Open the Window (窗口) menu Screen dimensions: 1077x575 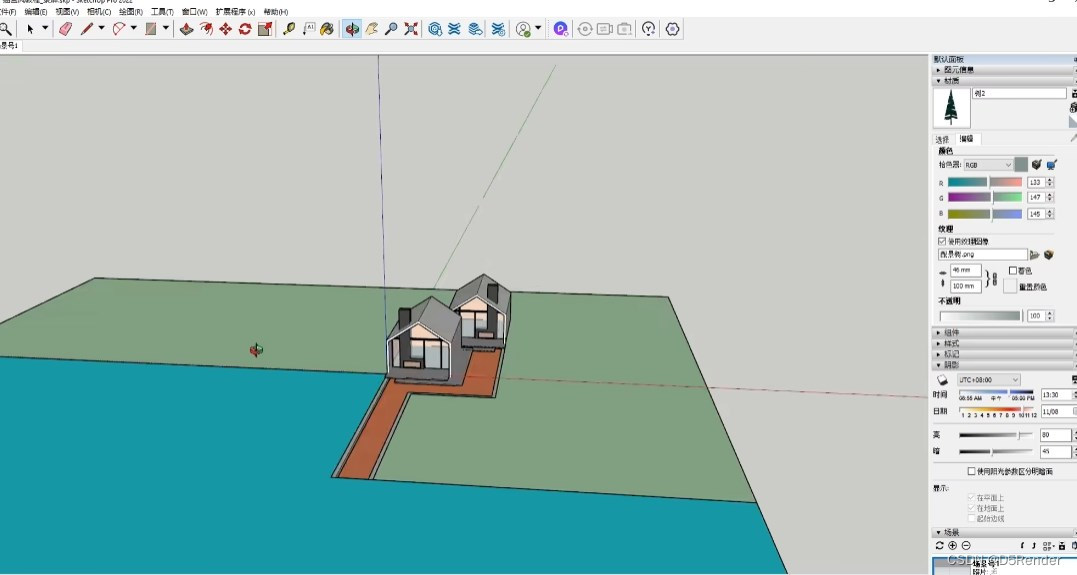[194, 12]
